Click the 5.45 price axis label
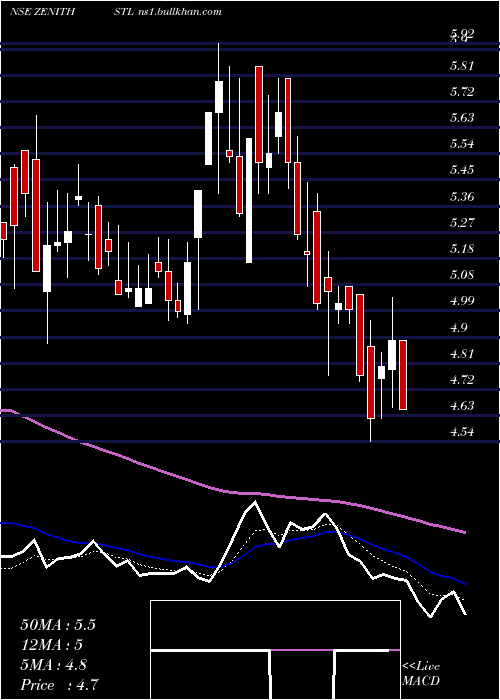 (x=462, y=170)
